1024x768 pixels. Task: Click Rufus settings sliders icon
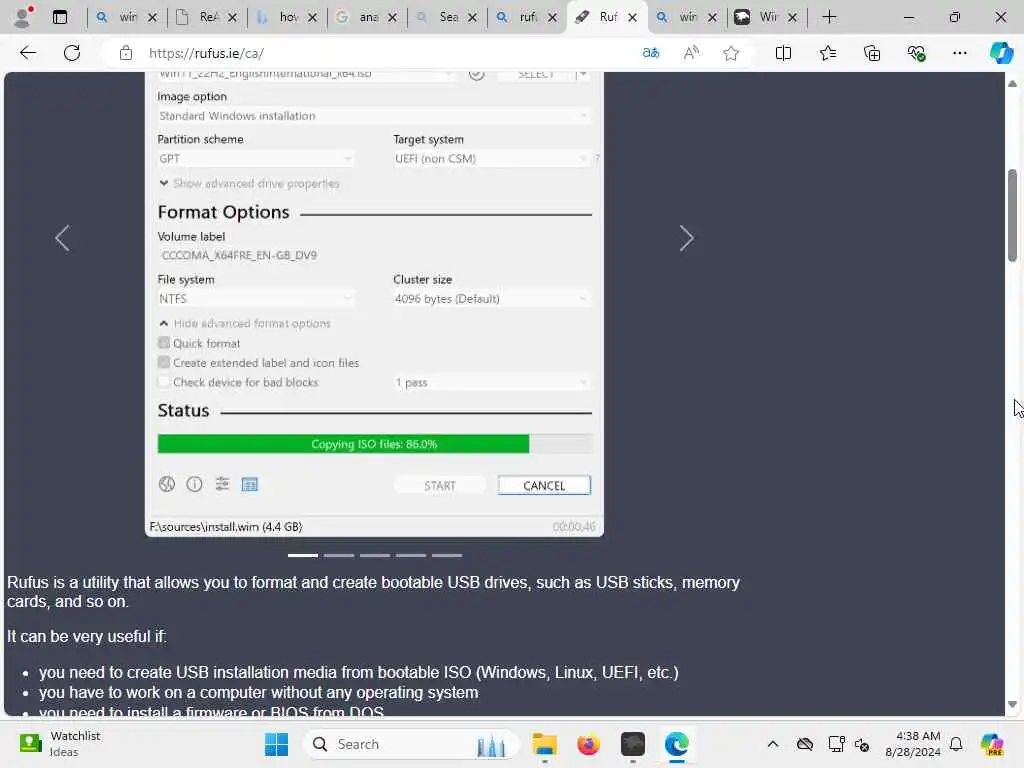tap(222, 484)
